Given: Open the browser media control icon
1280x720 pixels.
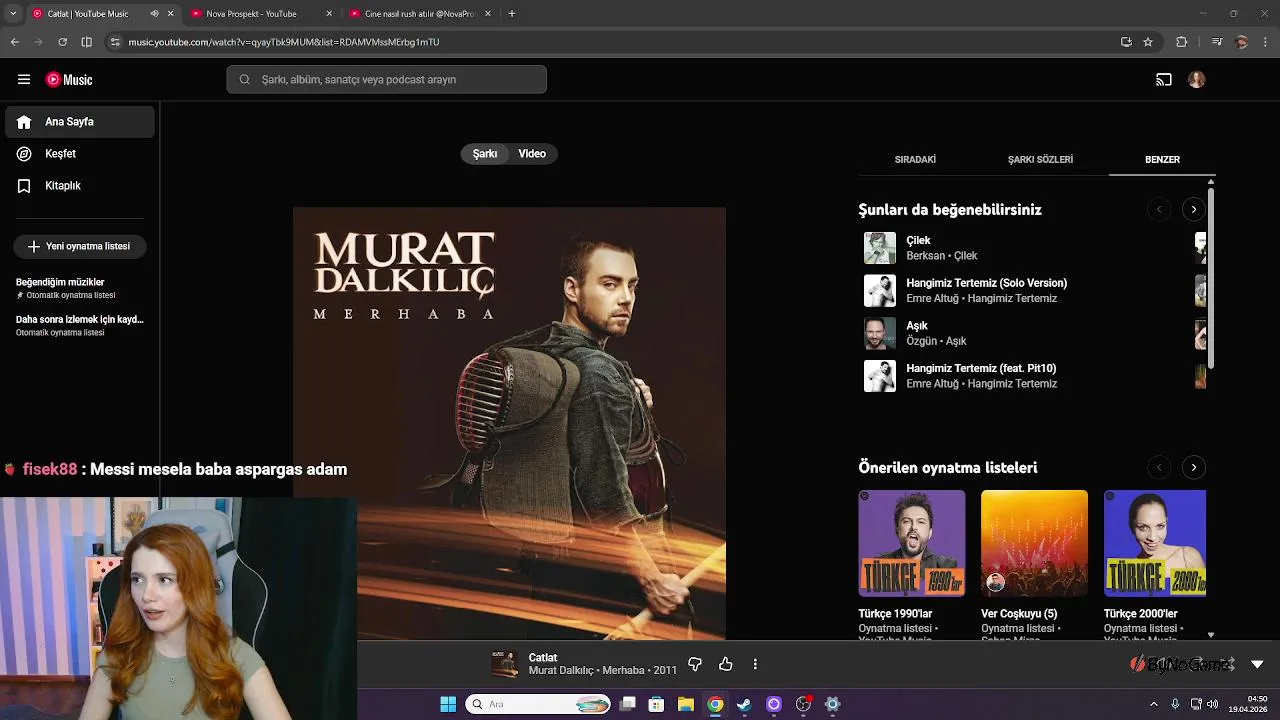Looking at the screenshot, I should 1217,42.
